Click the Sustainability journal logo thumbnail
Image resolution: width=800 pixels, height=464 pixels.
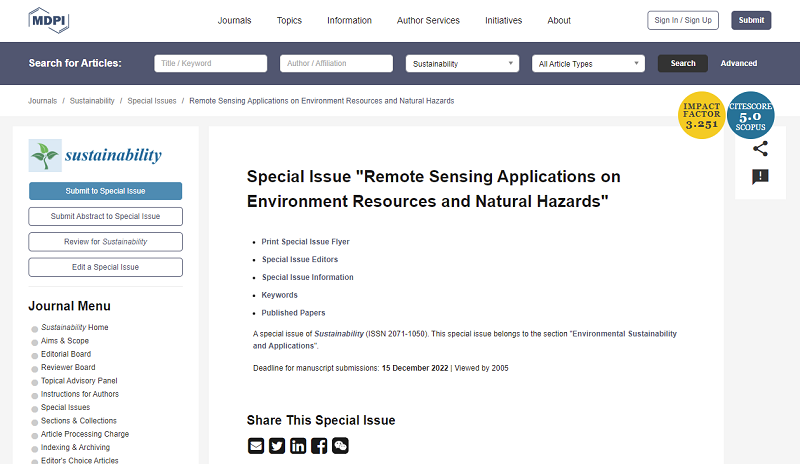45,155
